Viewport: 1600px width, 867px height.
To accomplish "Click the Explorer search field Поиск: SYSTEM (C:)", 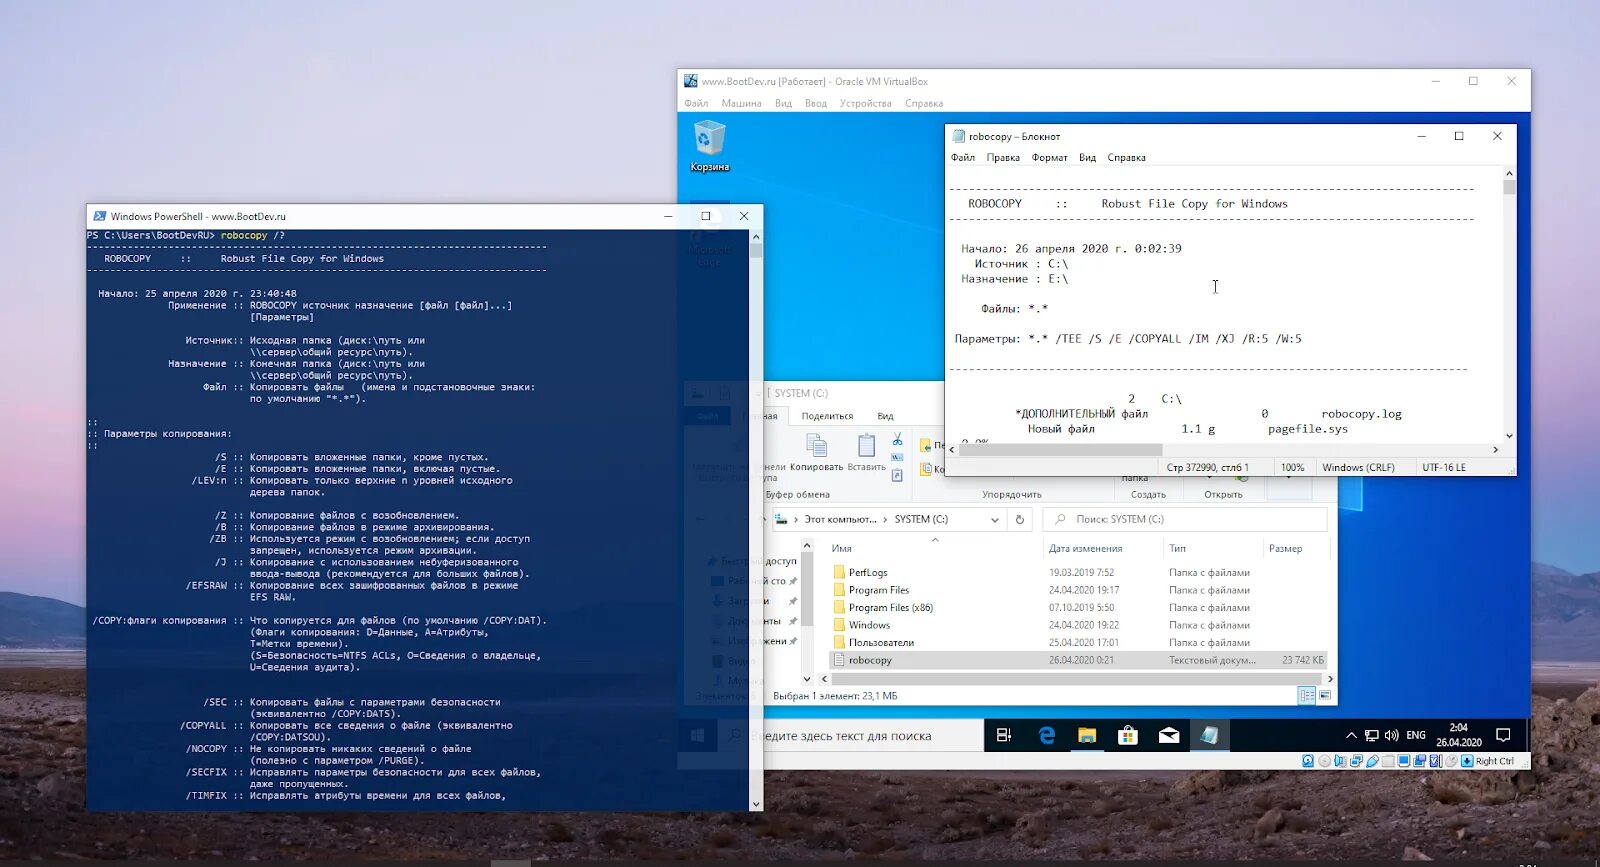I will pos(1185,519).
